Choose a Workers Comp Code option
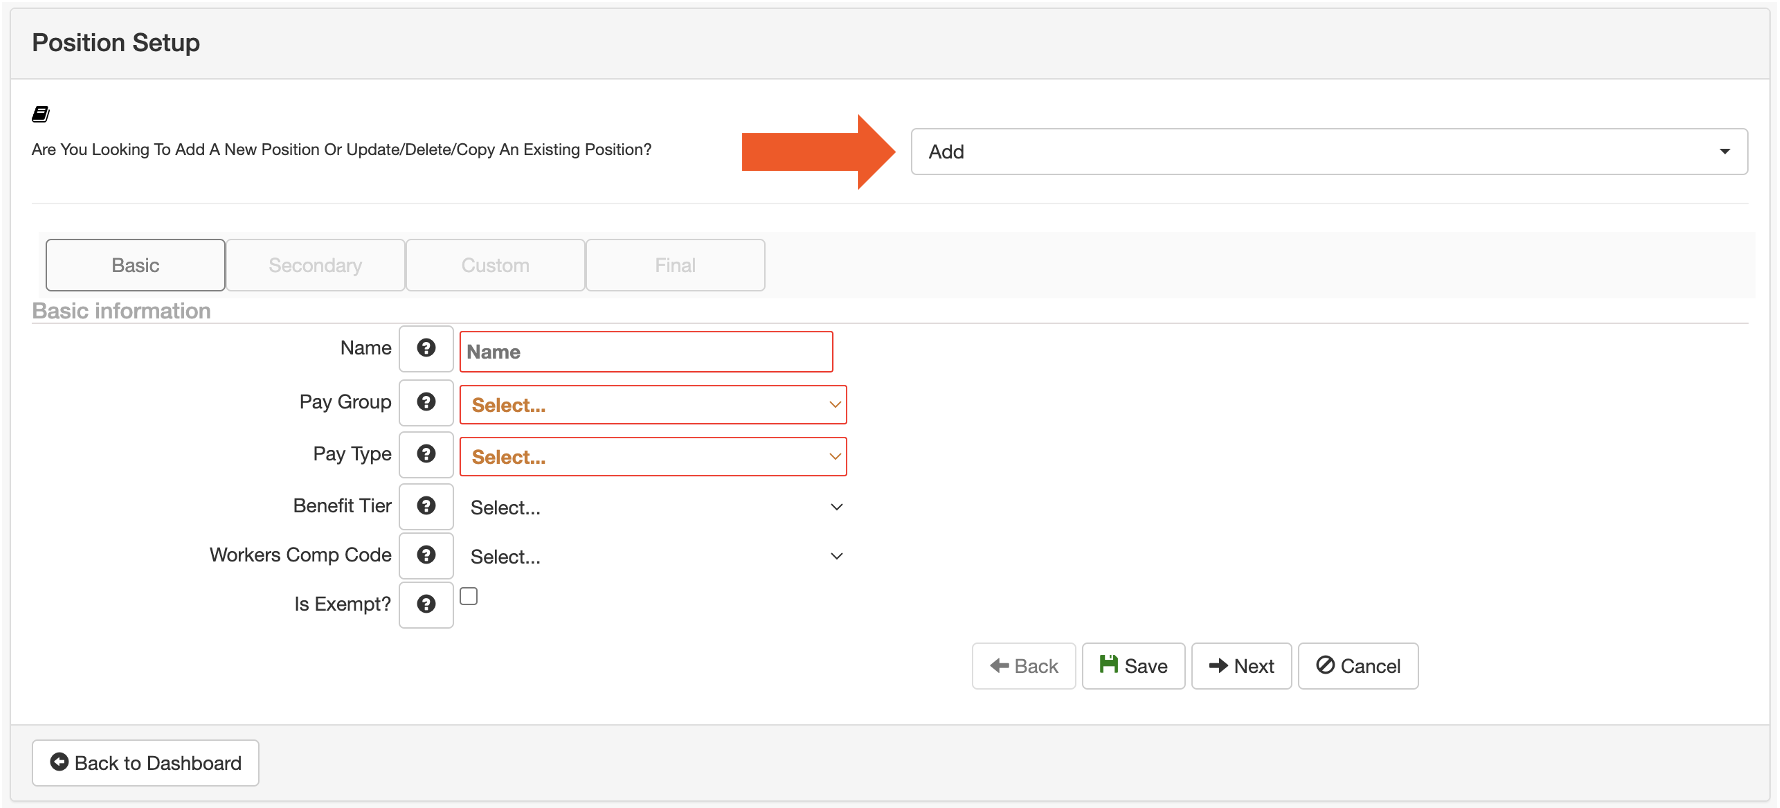 tap(653, 557)
